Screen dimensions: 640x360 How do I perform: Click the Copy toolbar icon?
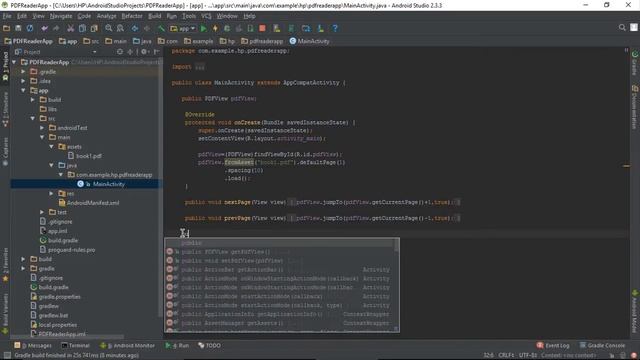(x=82, y=28)
